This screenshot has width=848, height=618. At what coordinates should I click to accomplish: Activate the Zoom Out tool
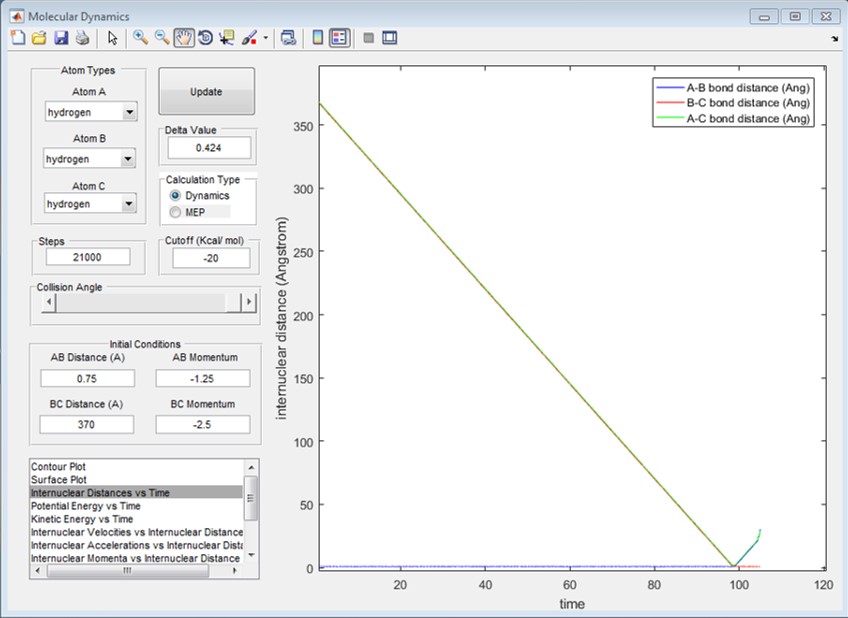162,37
